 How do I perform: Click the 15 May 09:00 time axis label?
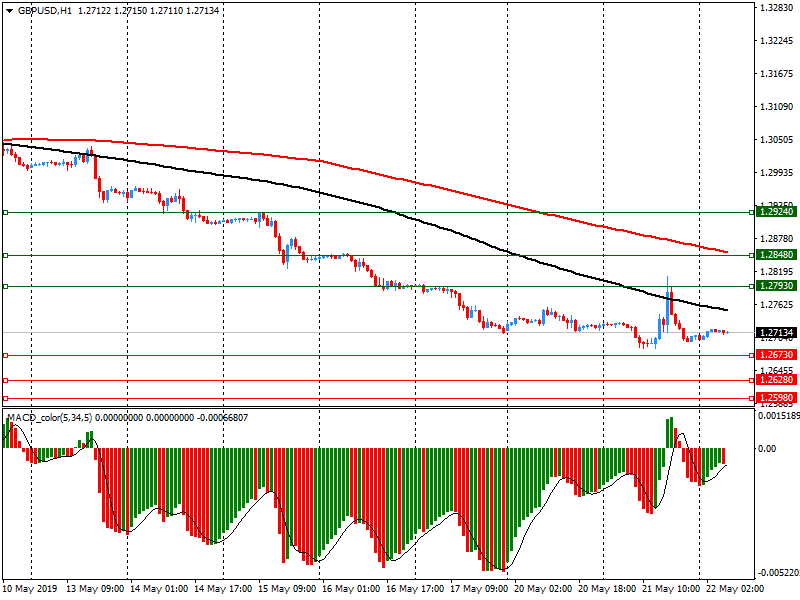coord(288,589)
